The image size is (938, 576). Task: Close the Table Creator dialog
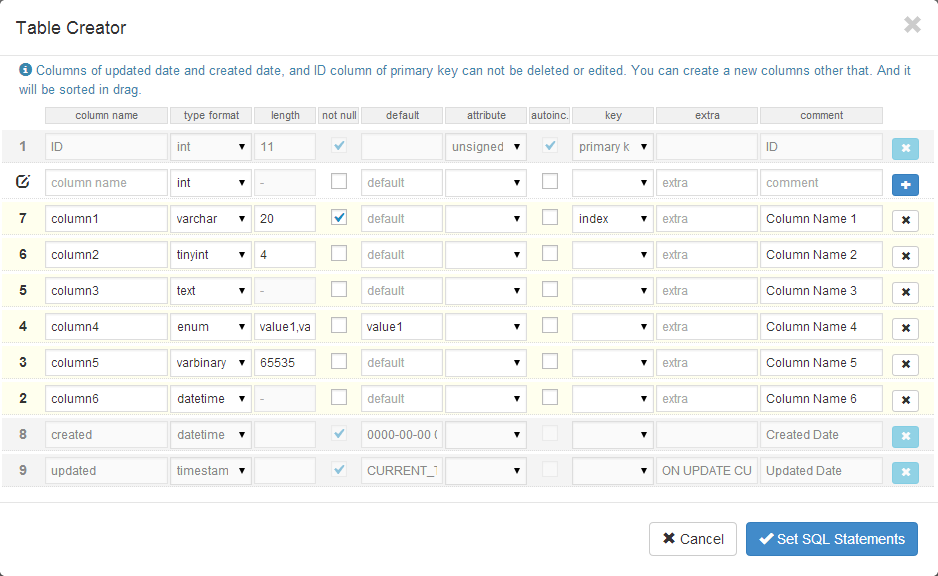point(912,25)
